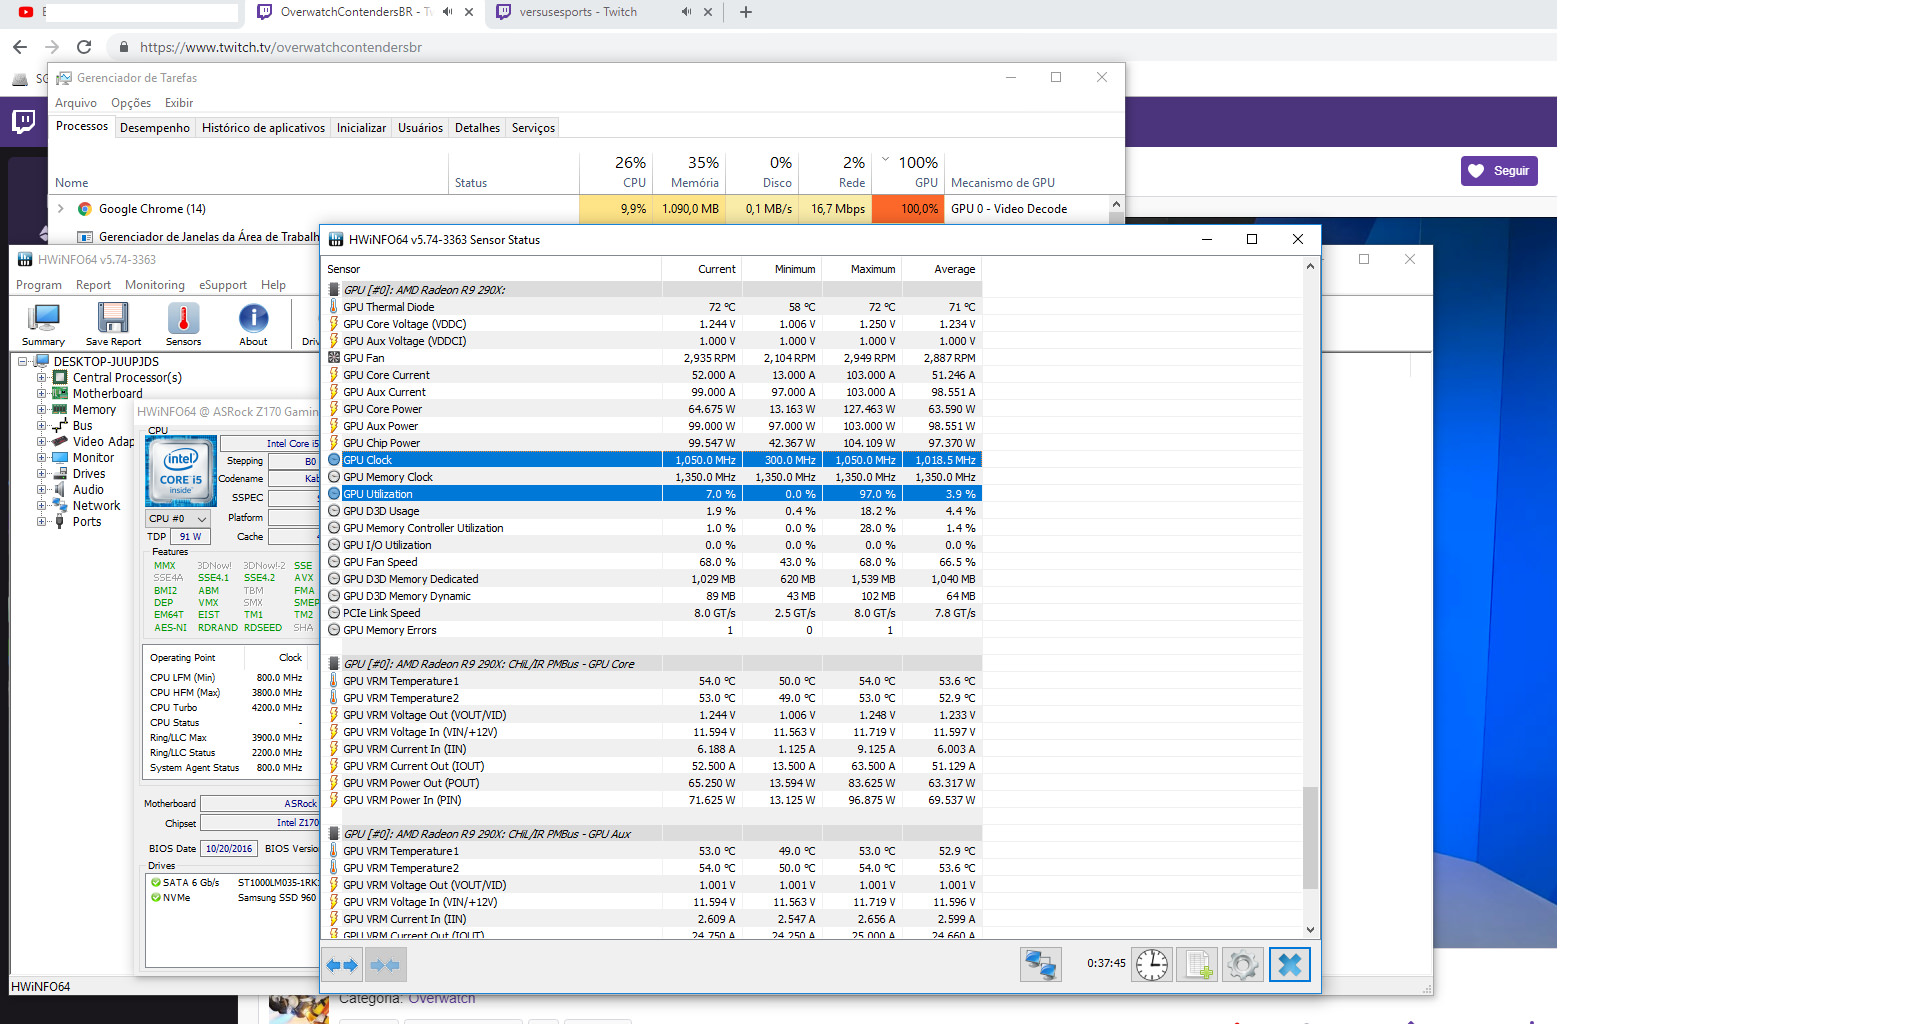This screenshot has width=1914, height=1024.
Task: Click the HWiNFO sensor list vertical scrollbar thumb
Action: [1310, 838]
